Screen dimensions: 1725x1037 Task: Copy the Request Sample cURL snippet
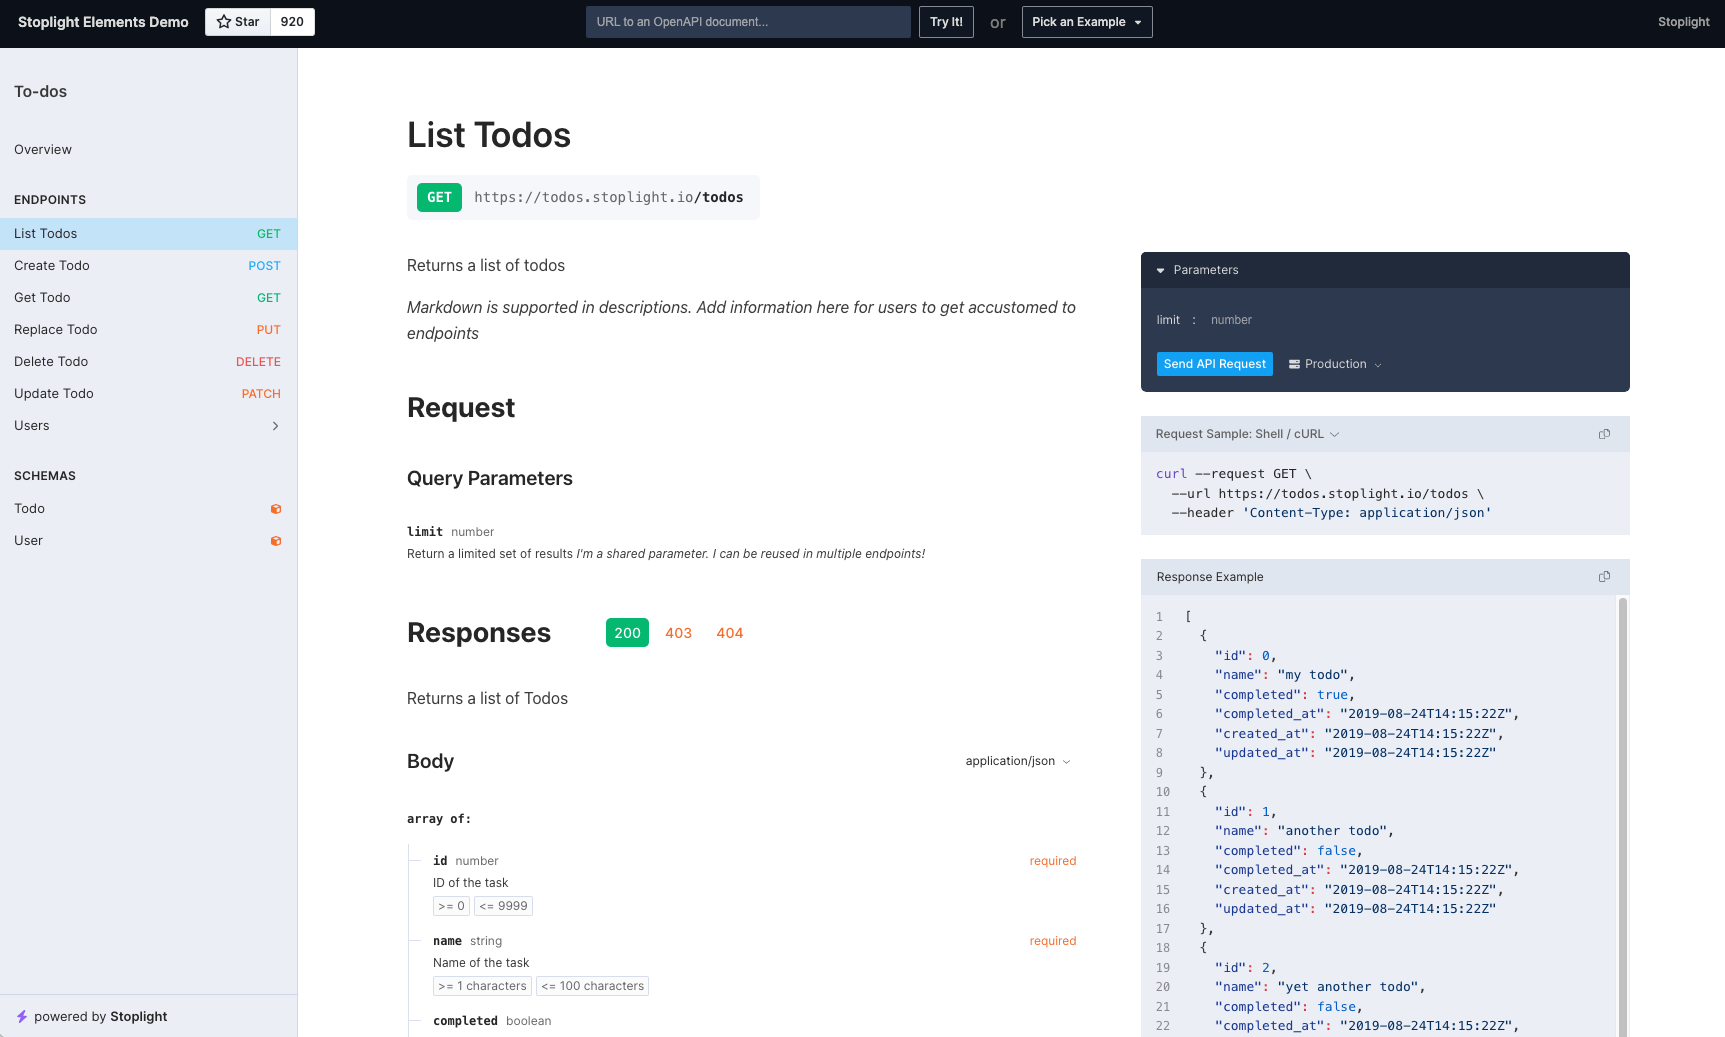1604,434
